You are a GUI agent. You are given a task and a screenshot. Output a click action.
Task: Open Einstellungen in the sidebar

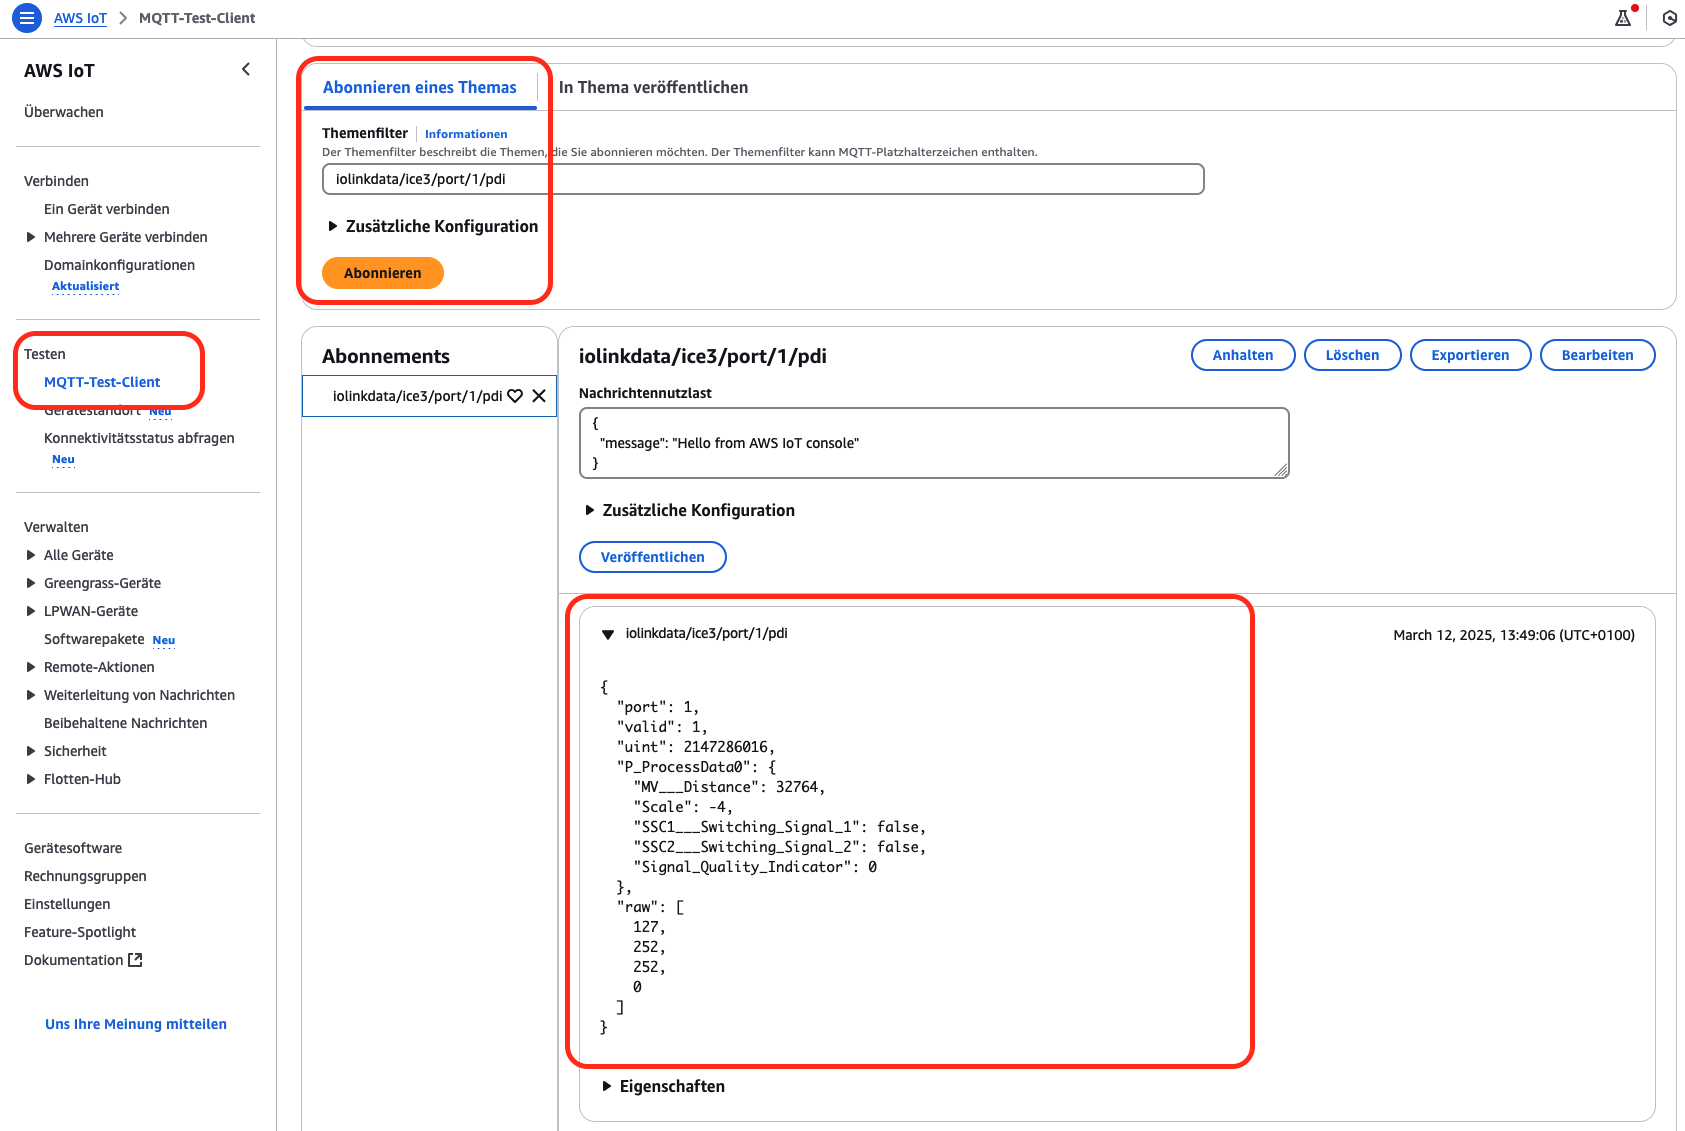point(67,904)
